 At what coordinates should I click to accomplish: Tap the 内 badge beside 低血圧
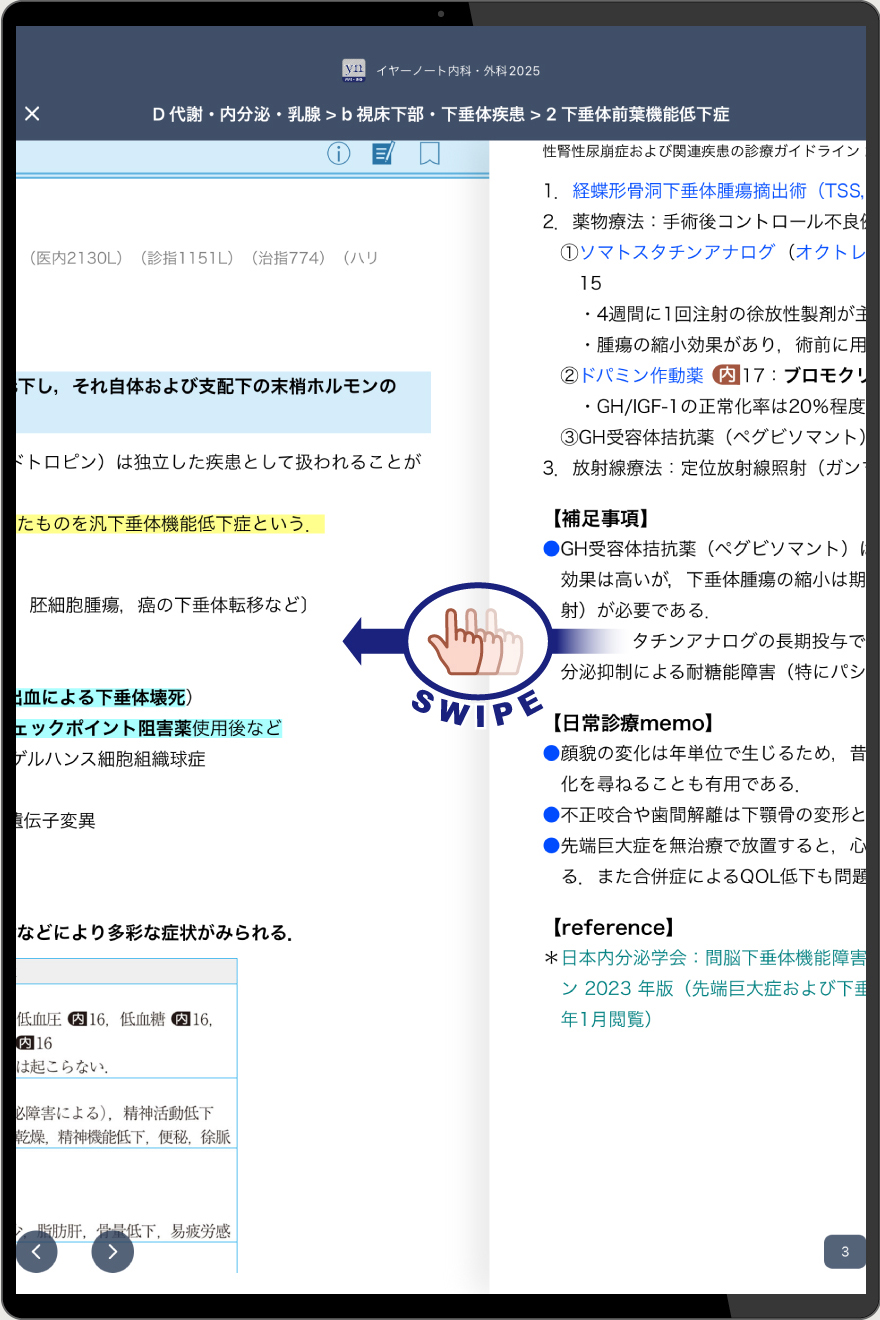point(79,1019)
